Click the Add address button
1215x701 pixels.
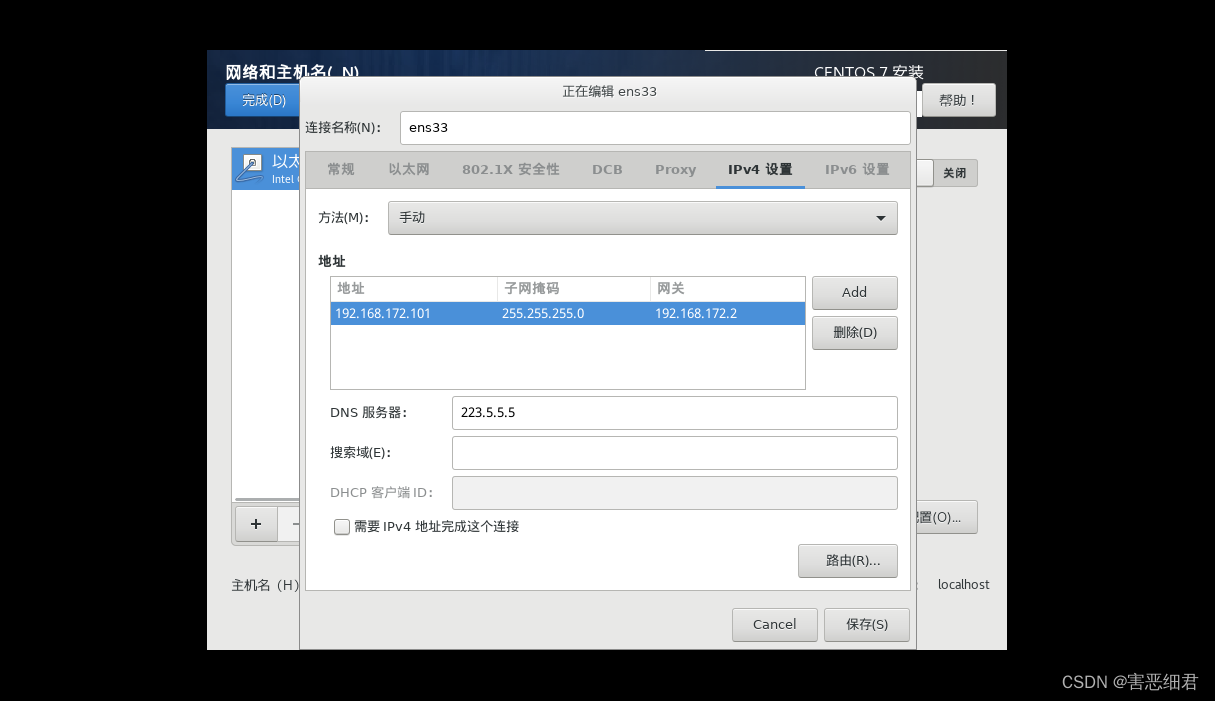coord(855,293)
